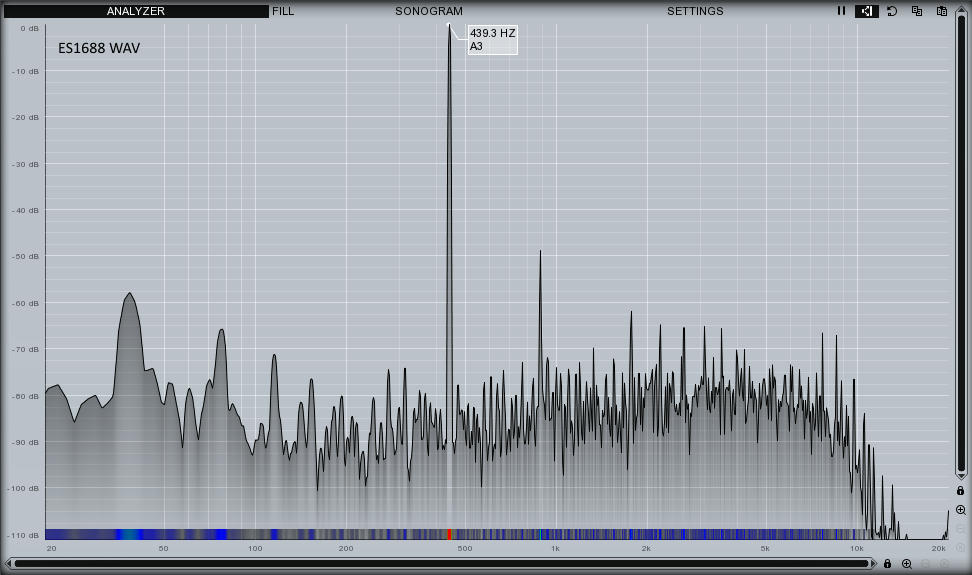Image resolution: width=972 pixels, height=575 pixels.
Task: Click the 500 frequency axis label
Action: click(x=465, y=548)
